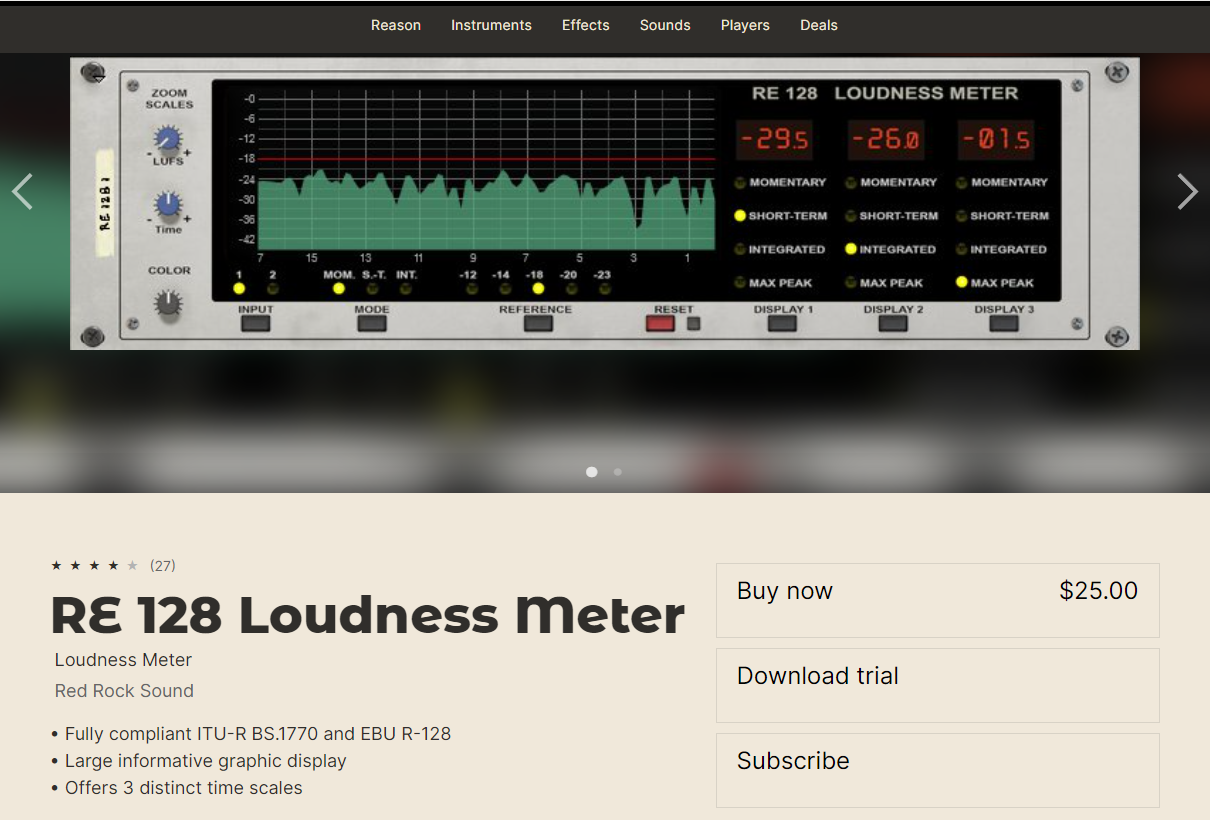This screenshot has height=820, width=1210.
Task: Click the INTEGRATED LED under the -01.5 readout
Action: click(962, 249)
